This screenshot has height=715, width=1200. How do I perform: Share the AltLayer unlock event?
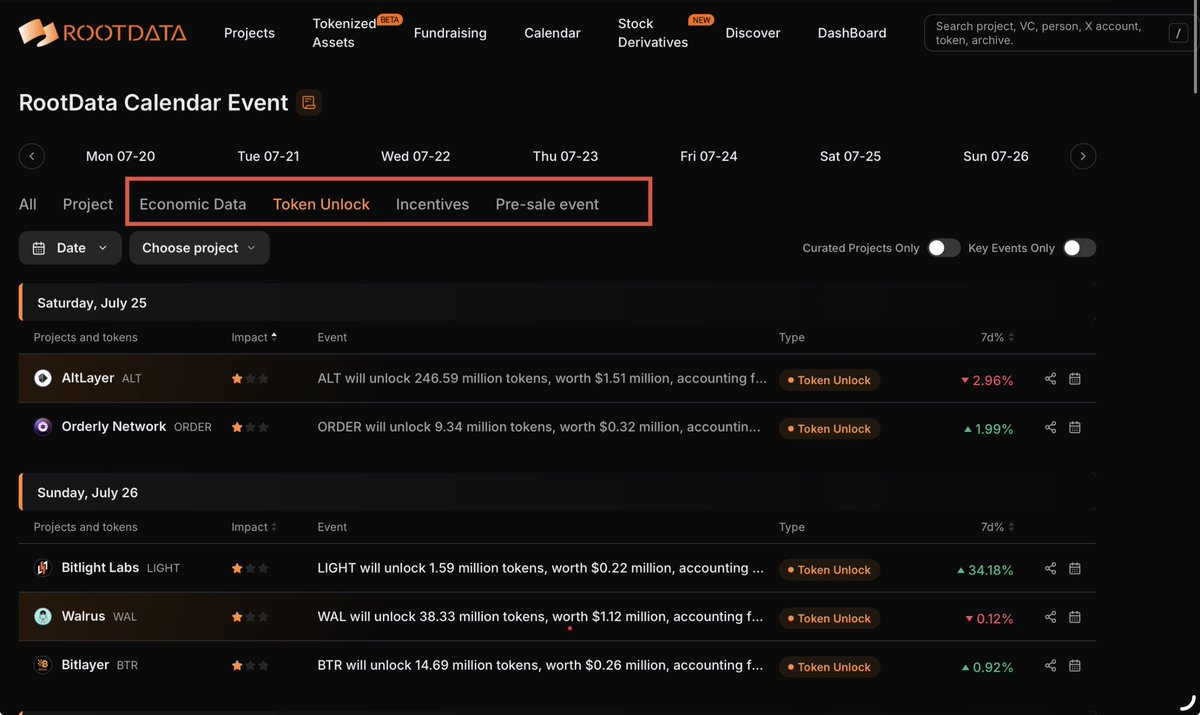click(x=1050, y=379)
